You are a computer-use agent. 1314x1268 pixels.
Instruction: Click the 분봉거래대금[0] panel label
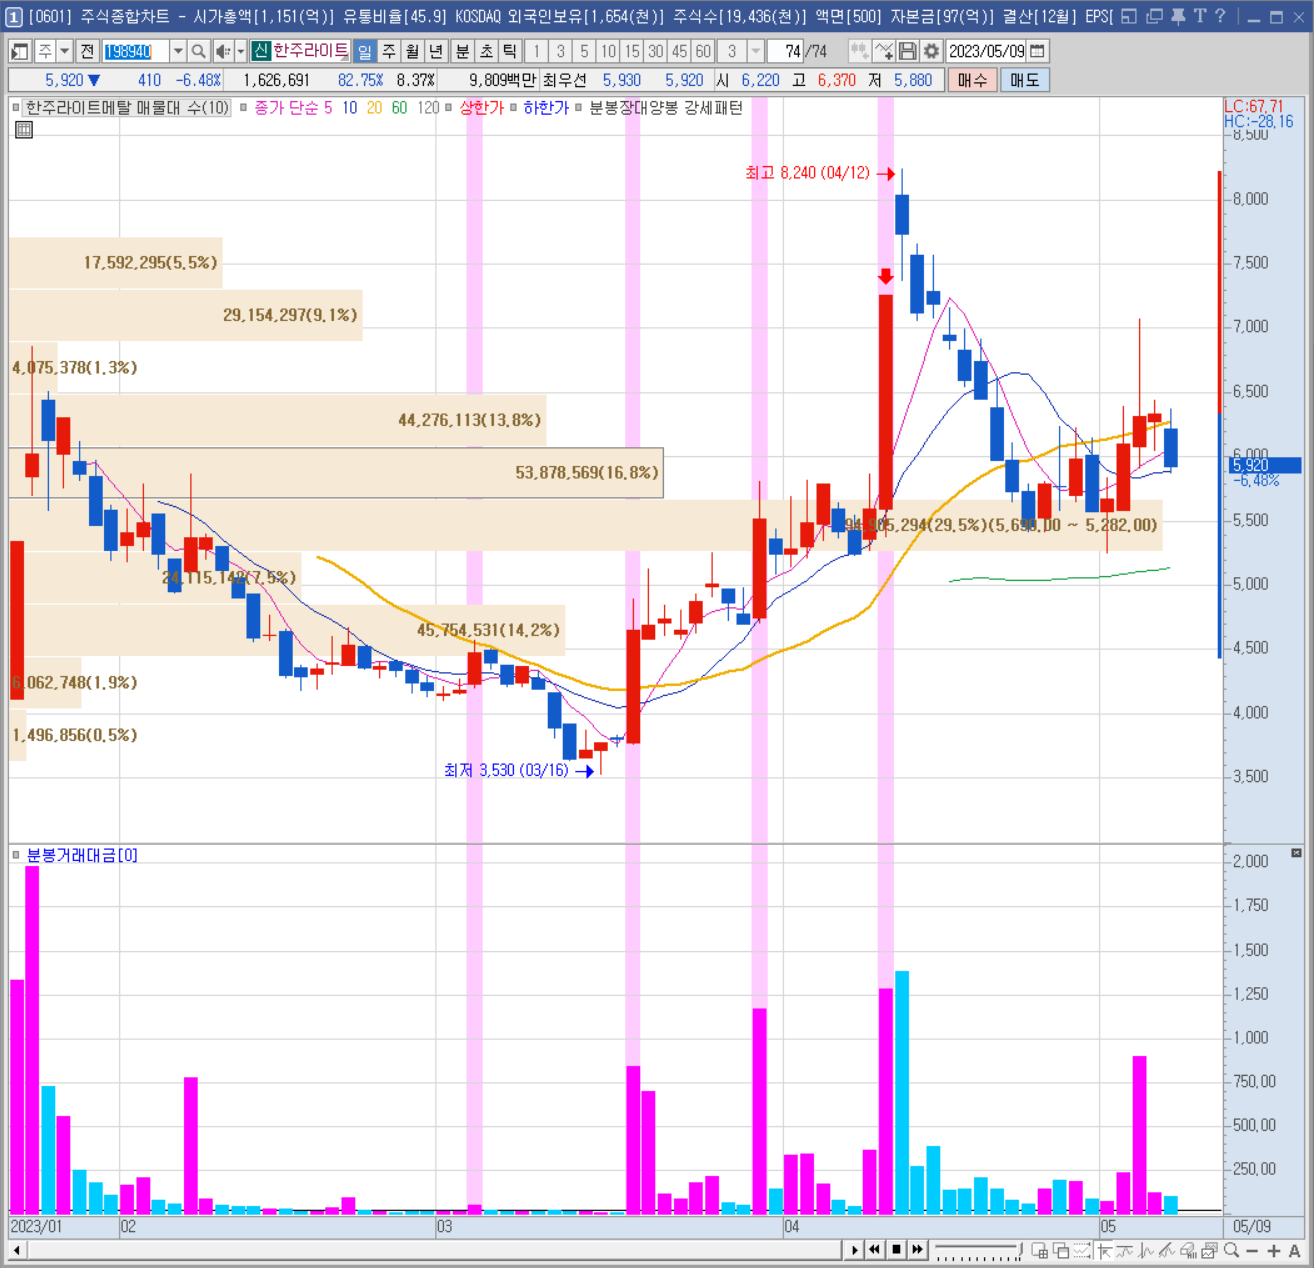point(82,855)
